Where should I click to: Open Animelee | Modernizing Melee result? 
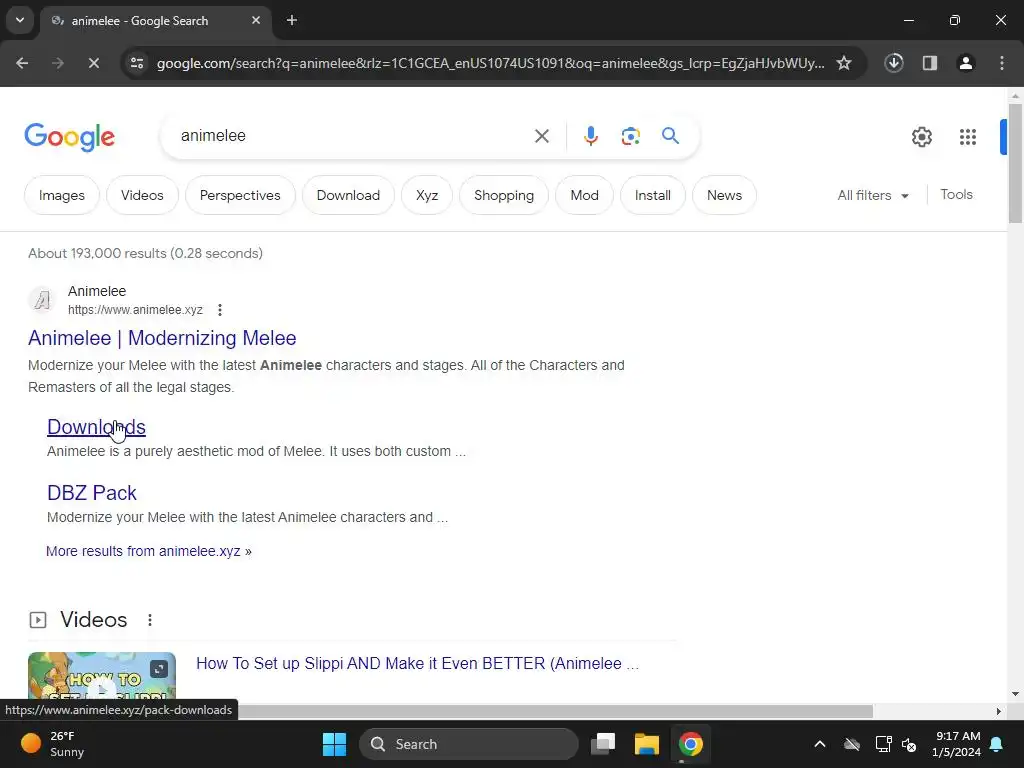[162, 338]
